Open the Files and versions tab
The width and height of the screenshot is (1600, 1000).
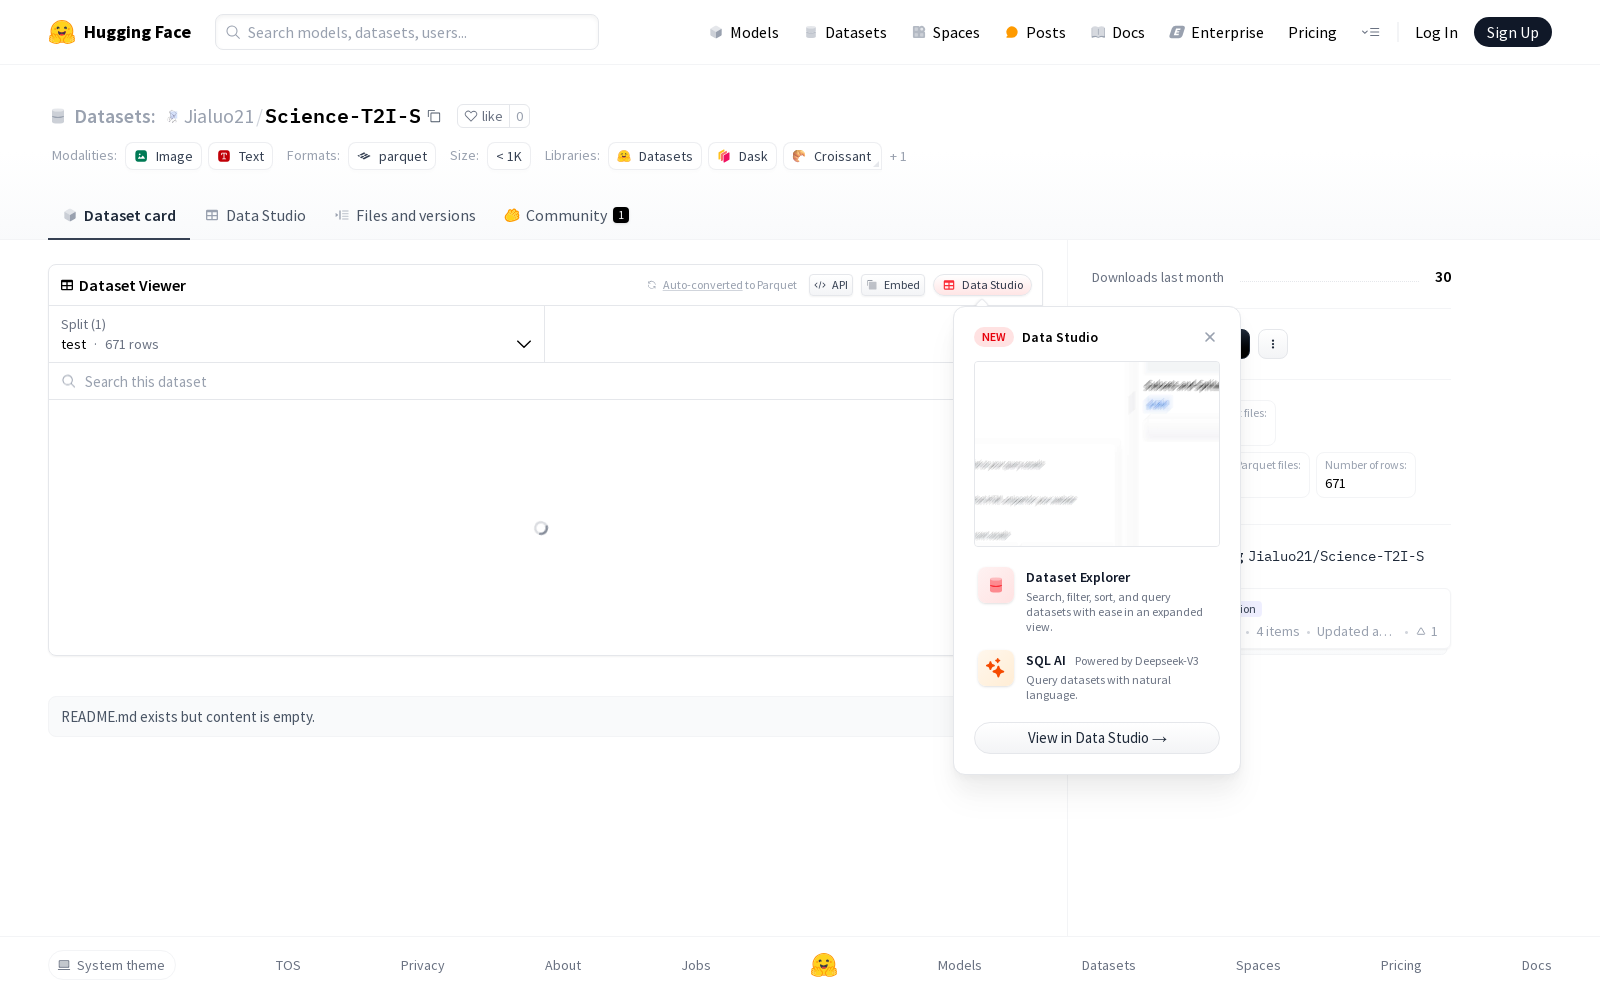pyautogui.click(x=405, y=215)
